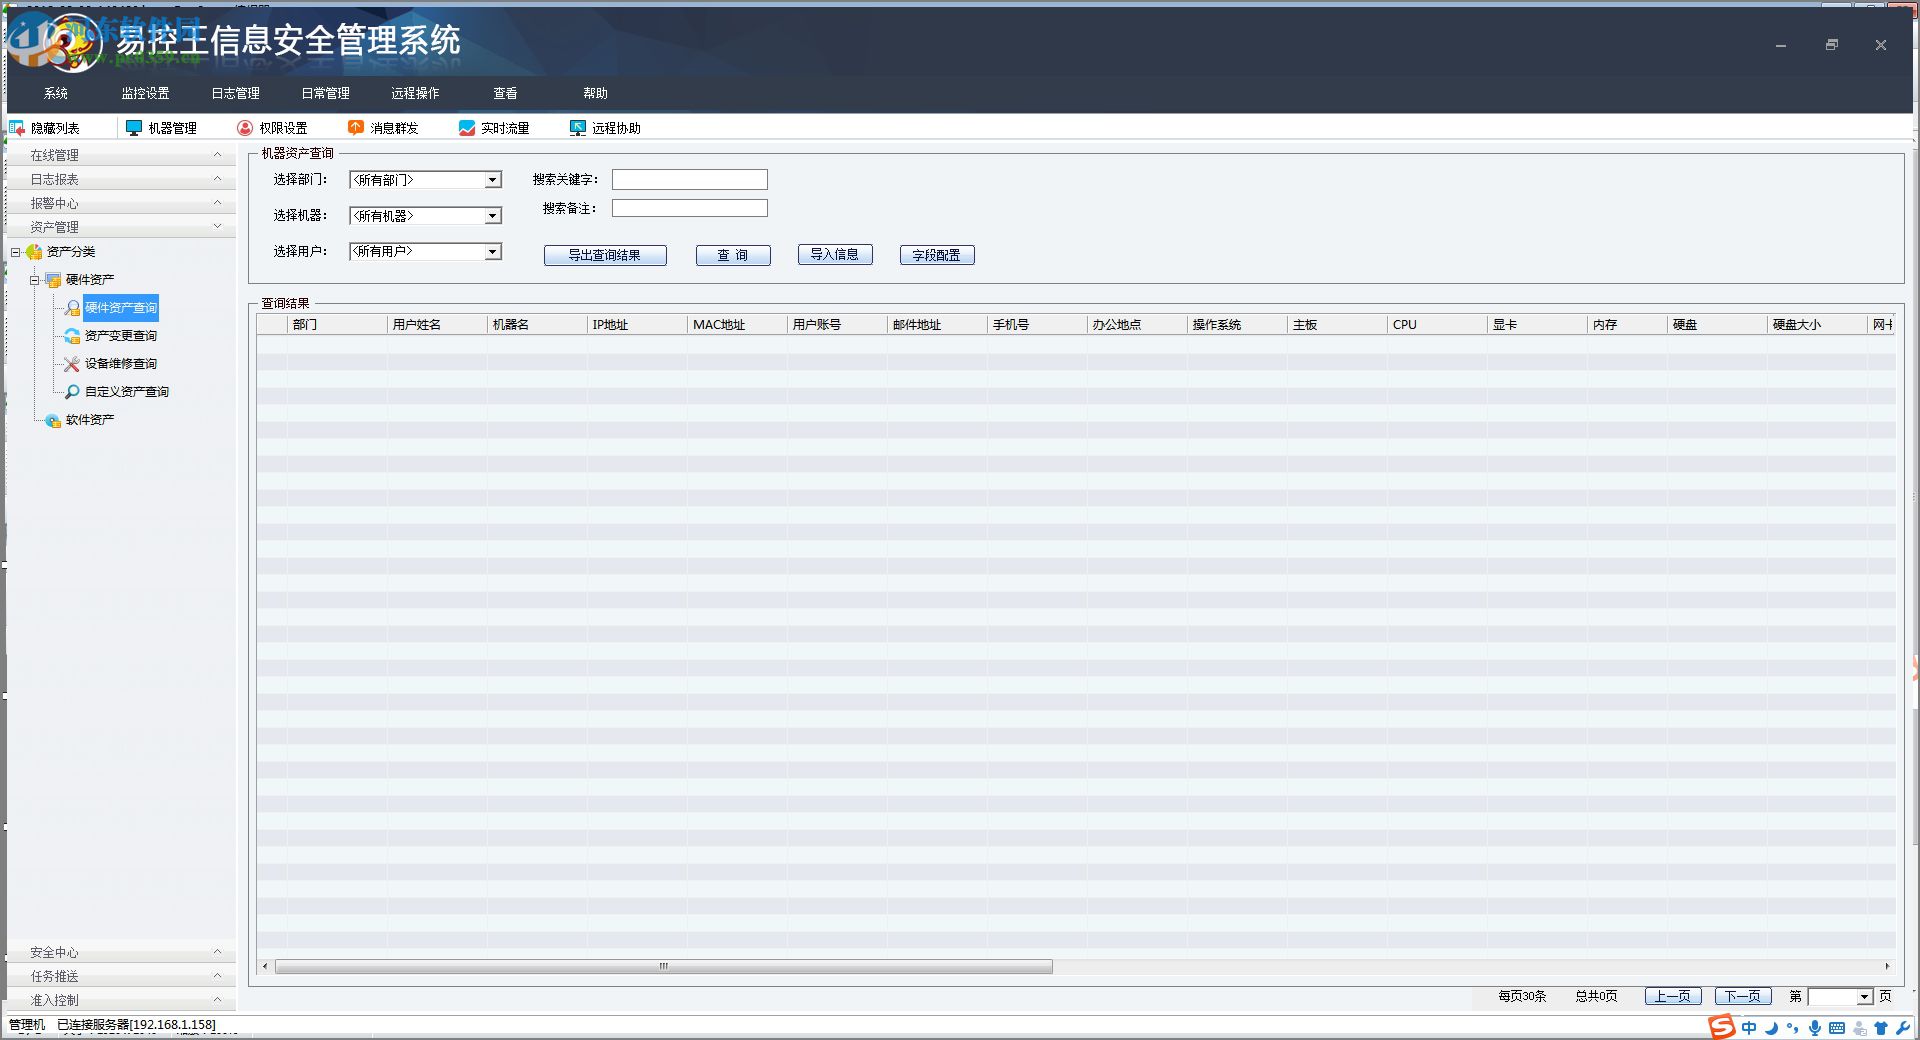
Task: Click the 用户姓名 column header
Action: point(437,325)
